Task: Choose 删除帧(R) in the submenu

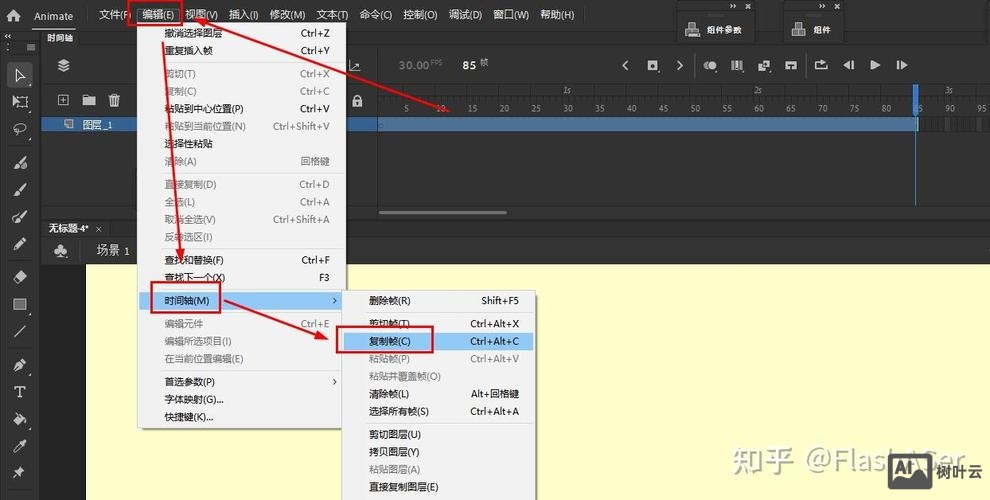Action: [439, 301]
